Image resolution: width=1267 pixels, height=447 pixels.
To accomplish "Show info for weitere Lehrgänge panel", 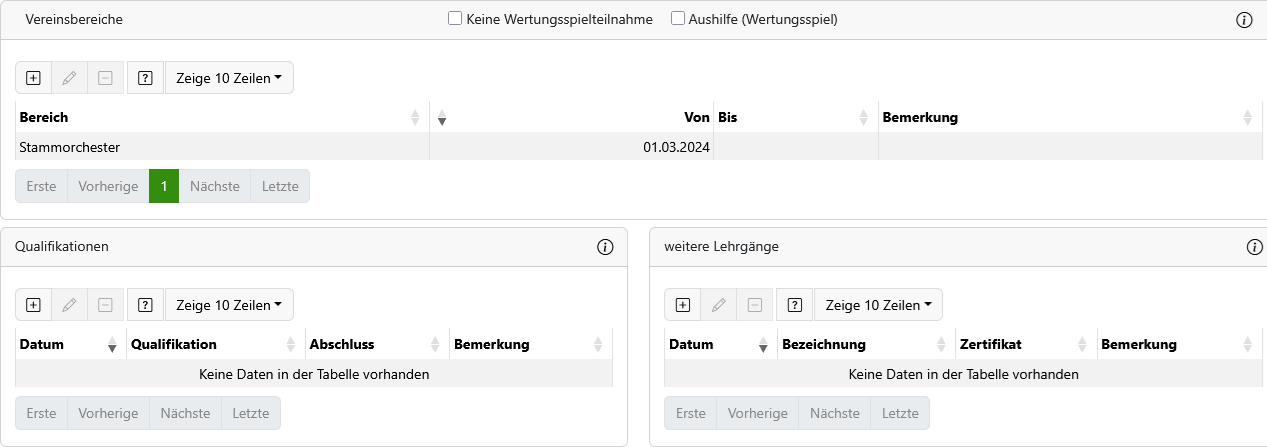I will point(1254,247).
